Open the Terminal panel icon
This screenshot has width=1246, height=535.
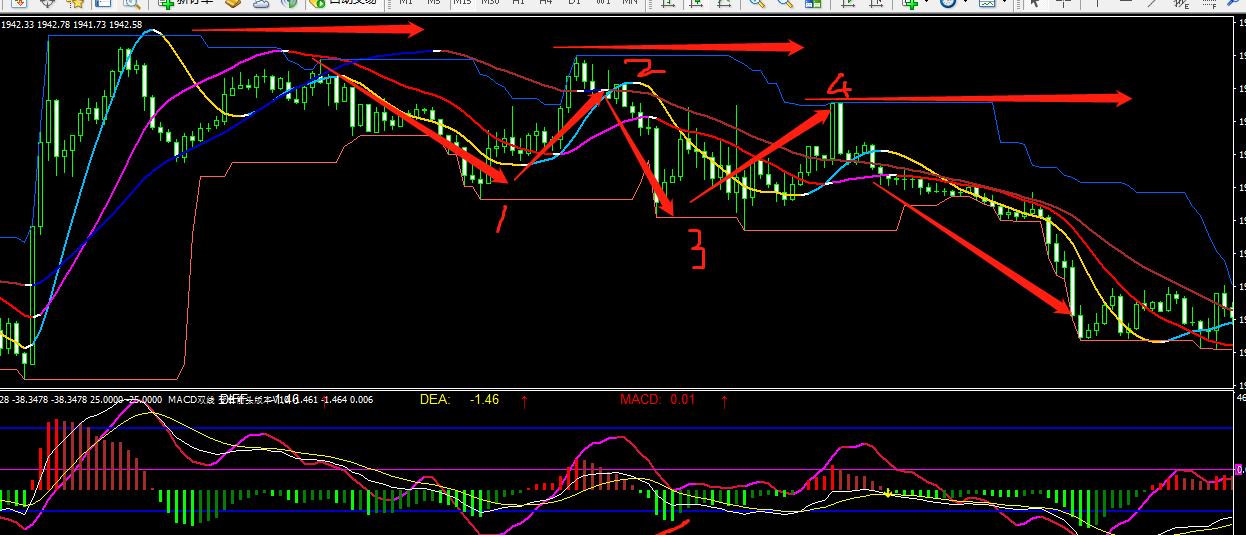[104, 3]
